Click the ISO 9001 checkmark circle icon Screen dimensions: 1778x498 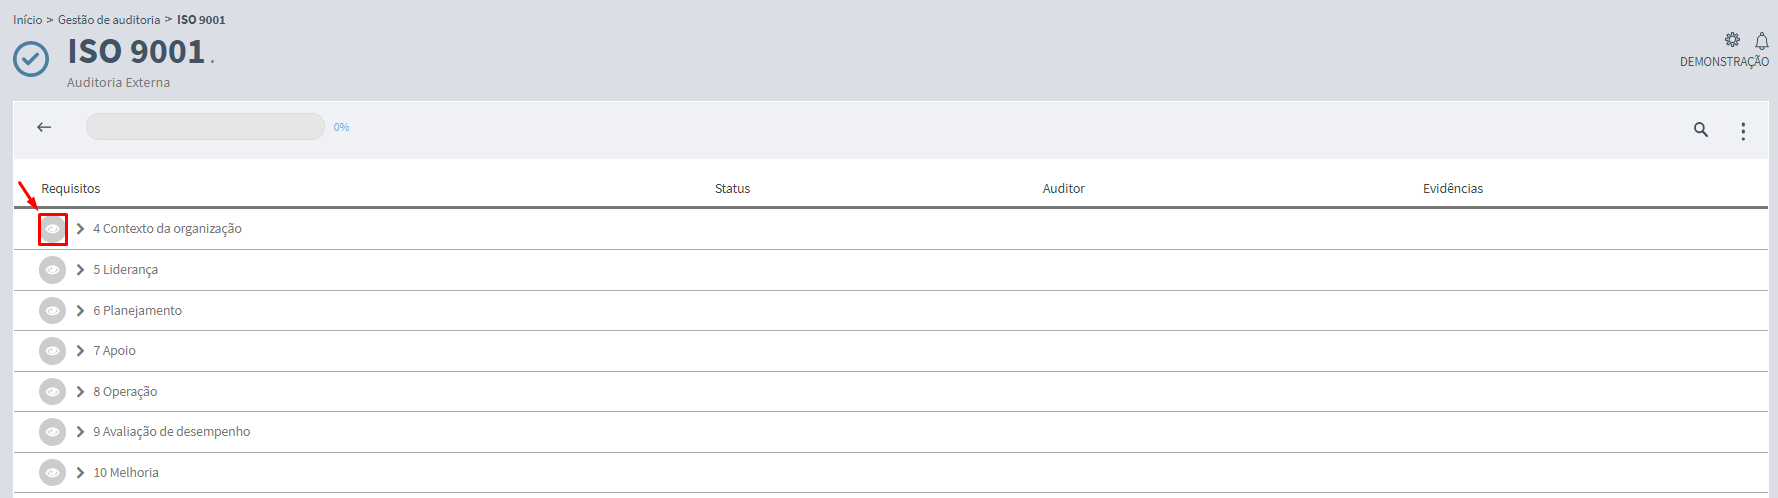pyautogui.click(x=31, y=59)
